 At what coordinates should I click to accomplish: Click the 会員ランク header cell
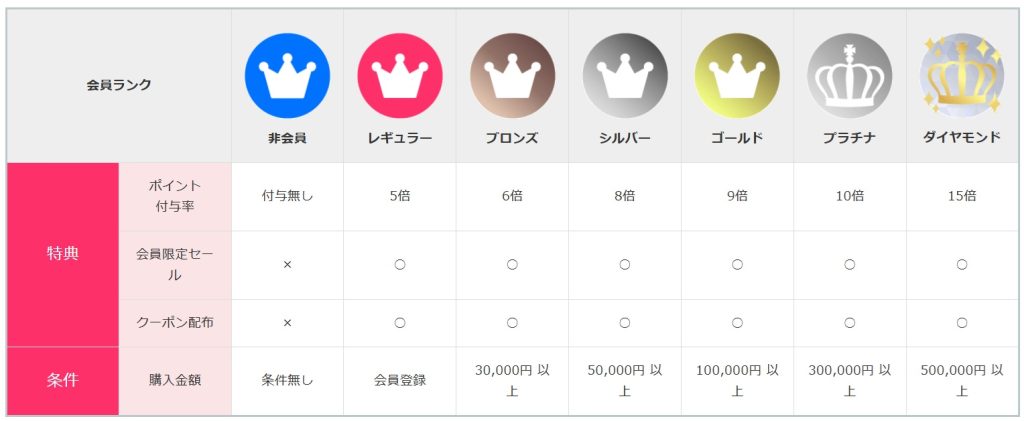(x=119, y=85)
